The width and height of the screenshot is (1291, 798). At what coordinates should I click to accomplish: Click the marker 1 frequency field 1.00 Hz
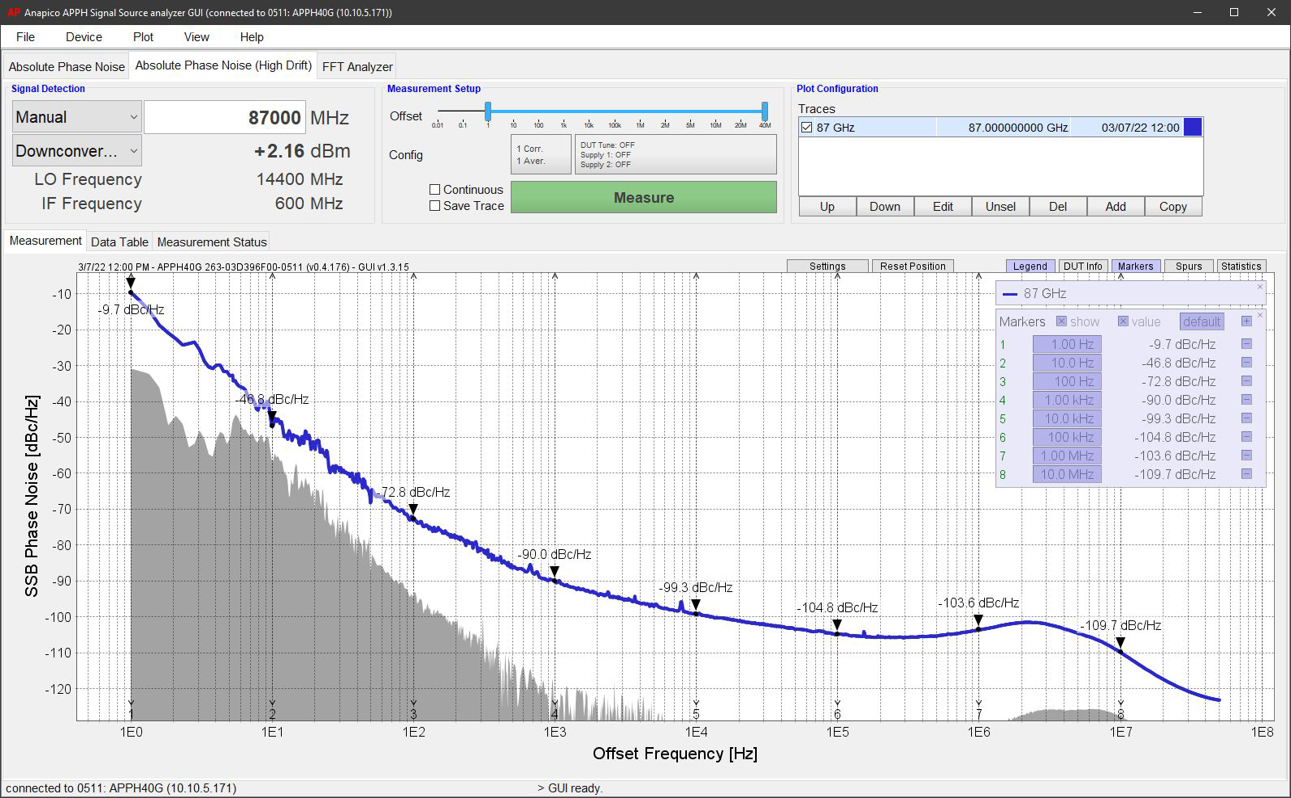[x=1067, y=344]
